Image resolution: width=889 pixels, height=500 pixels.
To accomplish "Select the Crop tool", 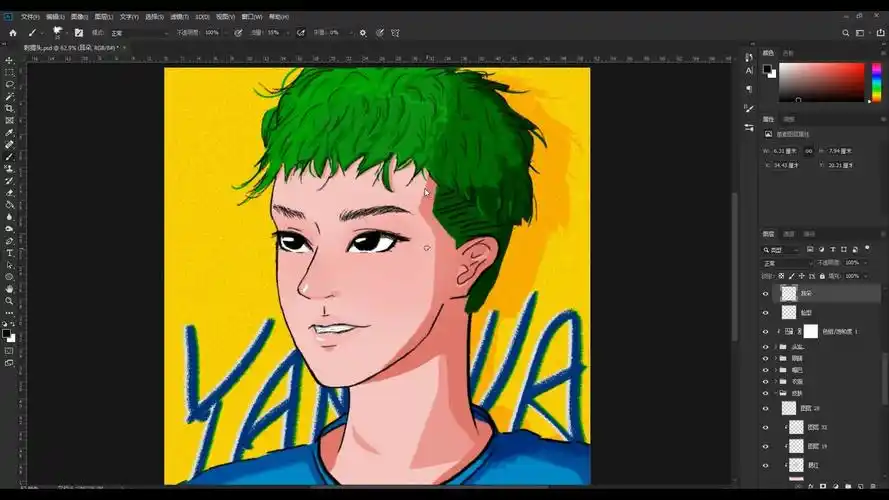I will (10, 108).
